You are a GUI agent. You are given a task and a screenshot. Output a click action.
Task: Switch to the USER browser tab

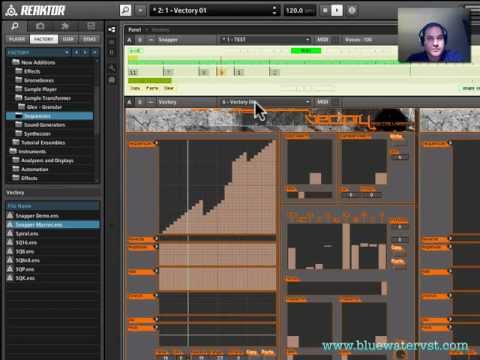tap(68, 39)
